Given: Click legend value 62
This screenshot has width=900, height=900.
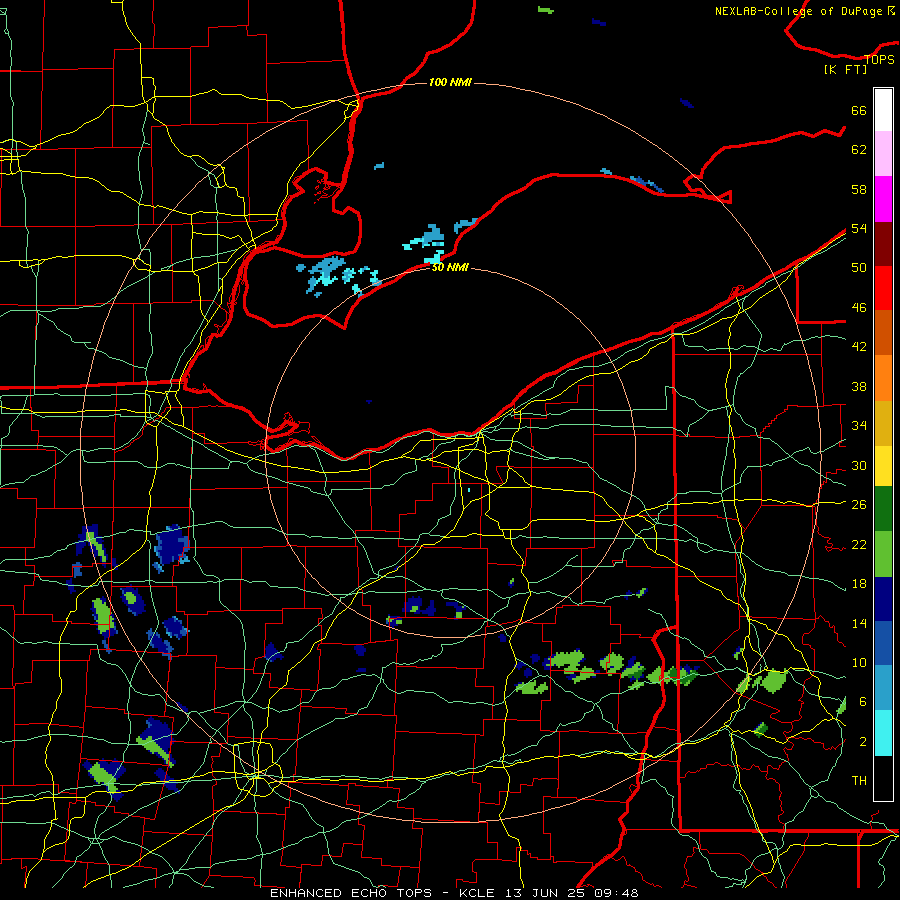Looking at the screenshot, I should pyautogui.click(x=859, y=149).
